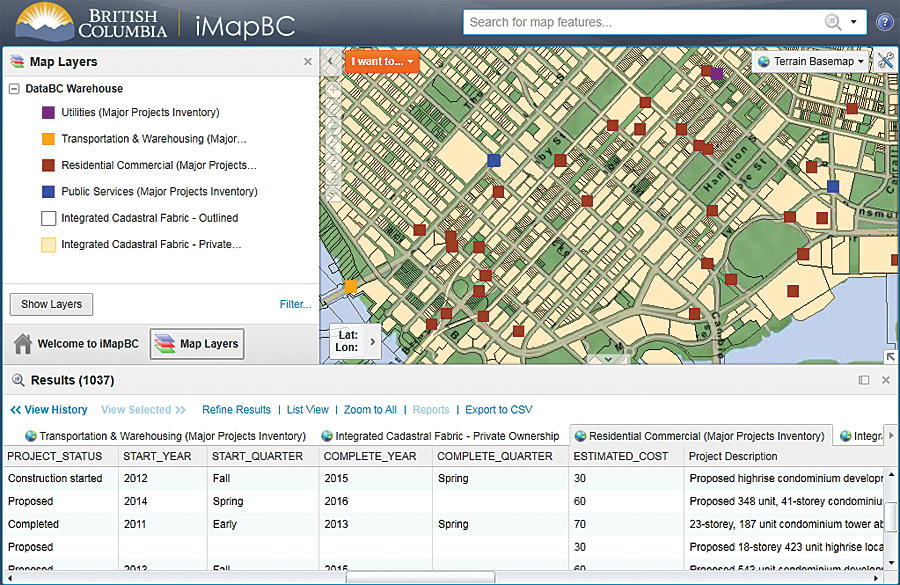Expand the Lat Lon coordinates panel

click(x=373, y=342)
